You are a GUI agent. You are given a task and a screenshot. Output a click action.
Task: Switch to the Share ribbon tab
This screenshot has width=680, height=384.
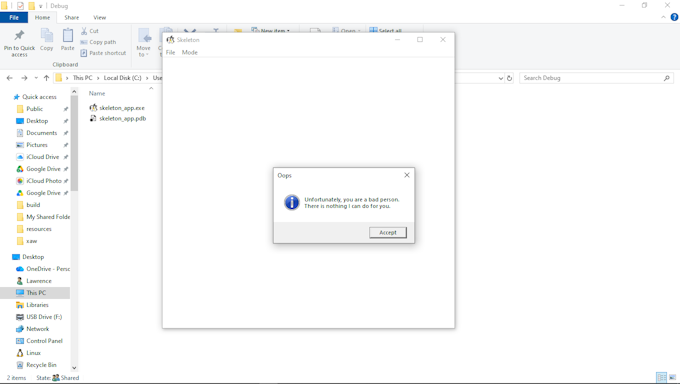(72, 17)
